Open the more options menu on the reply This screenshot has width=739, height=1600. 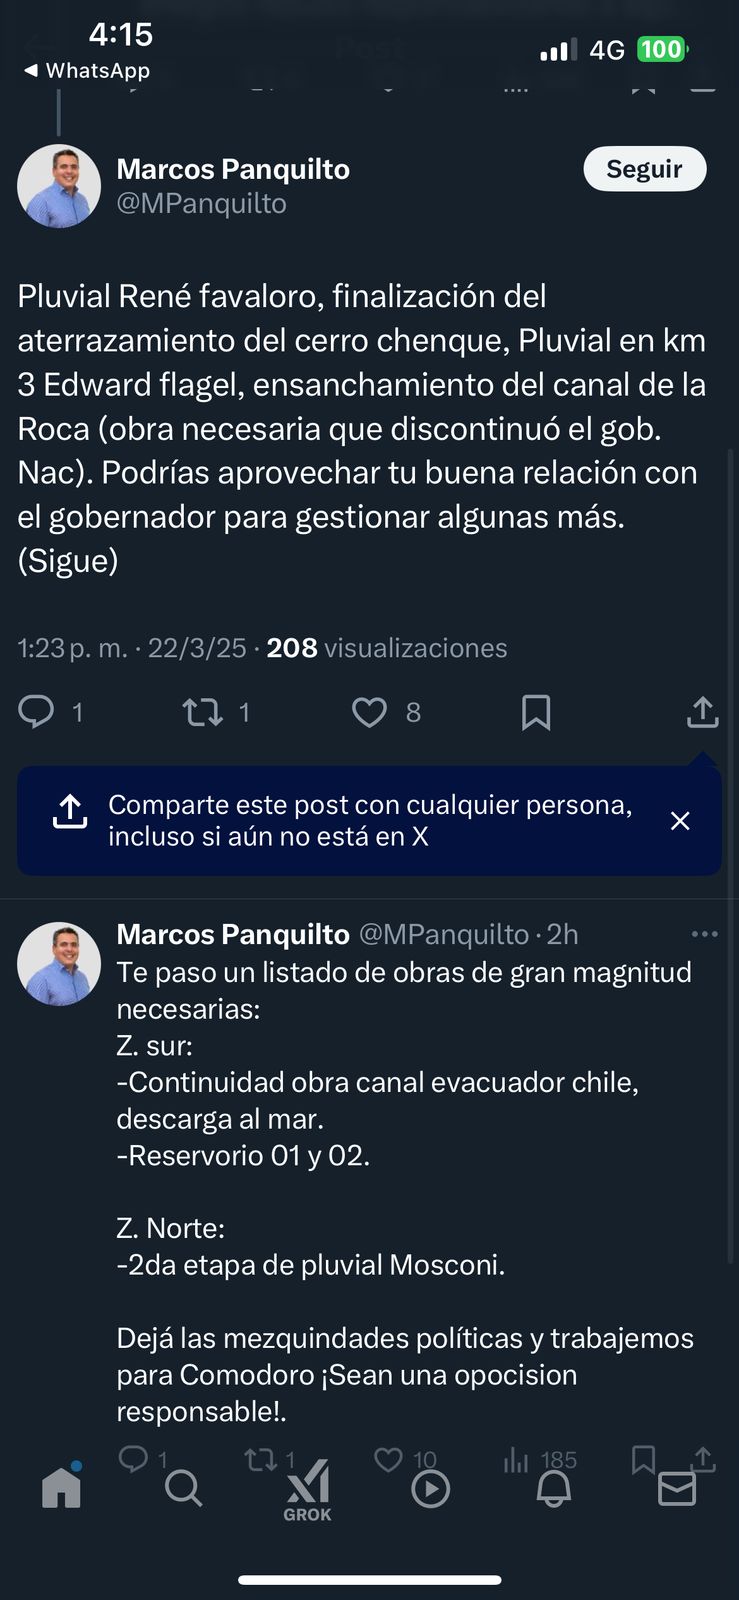704,934
